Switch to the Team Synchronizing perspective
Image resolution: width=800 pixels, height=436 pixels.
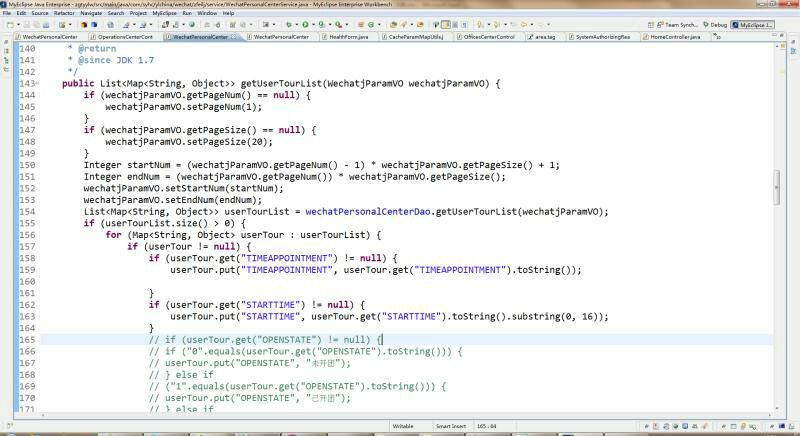point(678,24)
